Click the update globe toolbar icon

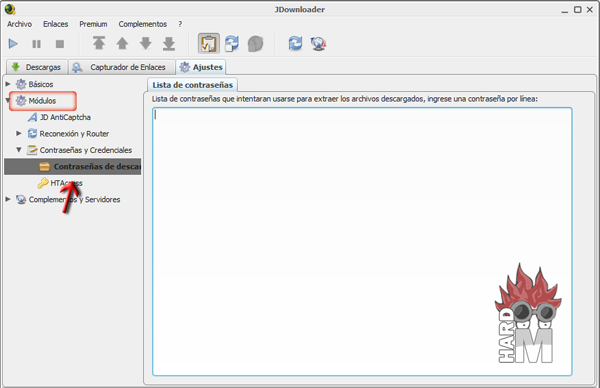[318, 44]
